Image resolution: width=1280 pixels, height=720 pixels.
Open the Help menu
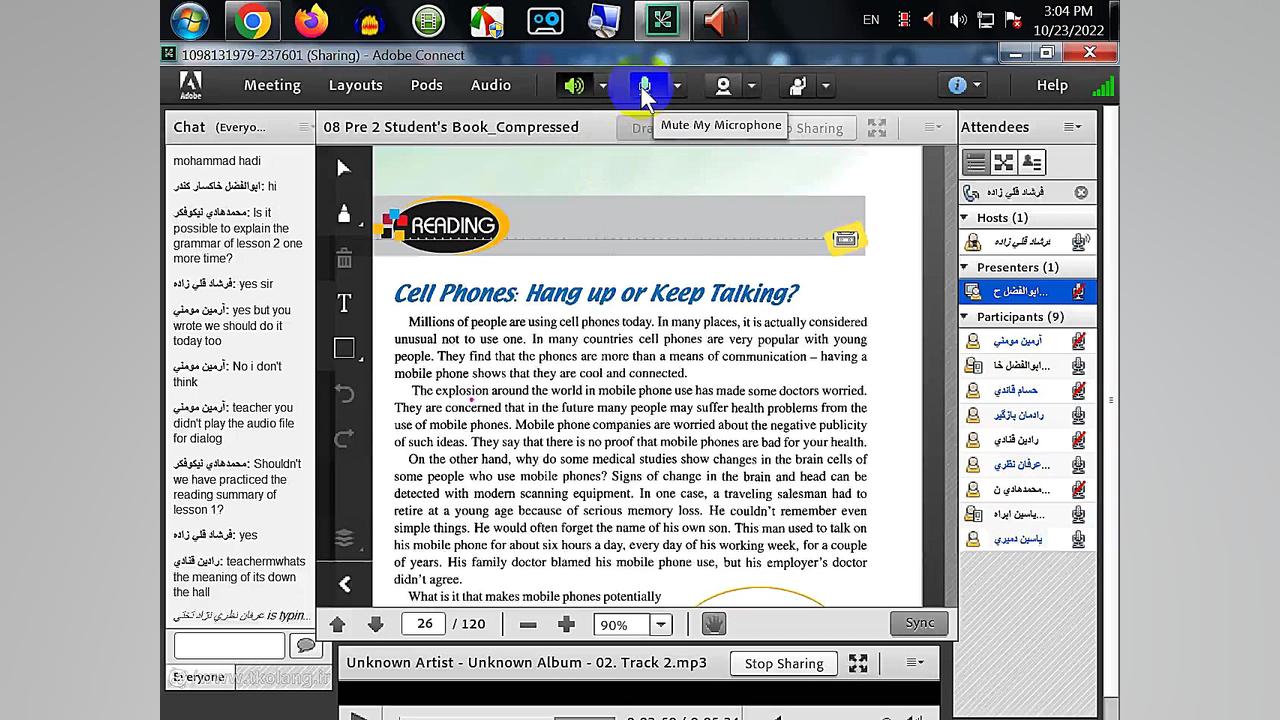click(x=1052, y=85)
